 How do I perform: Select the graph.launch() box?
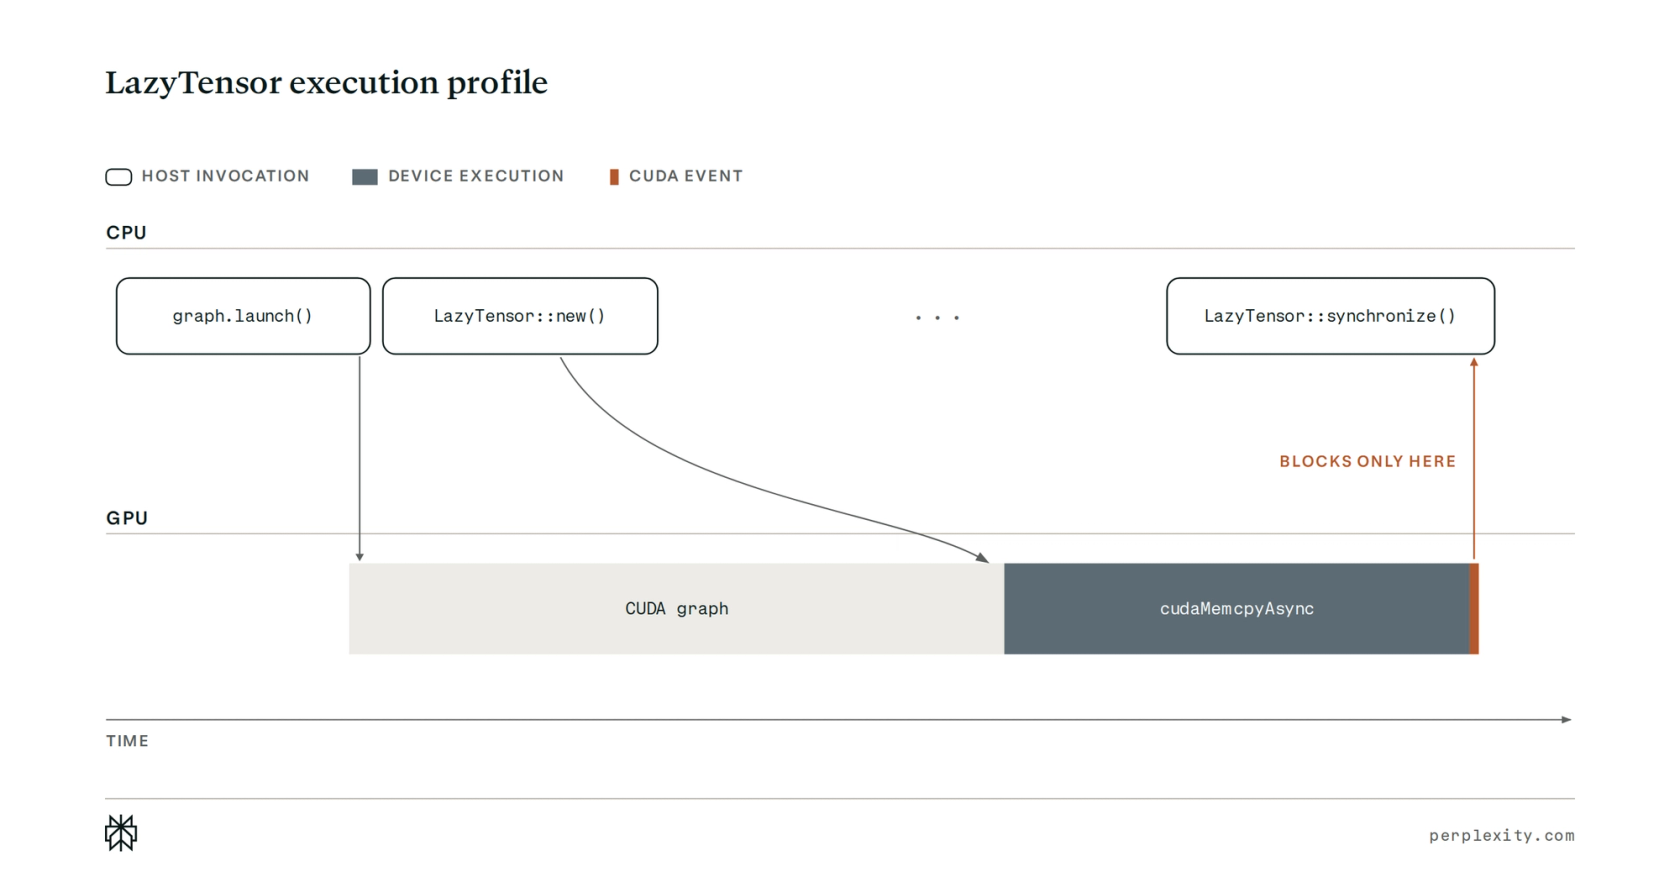(243, 316)
